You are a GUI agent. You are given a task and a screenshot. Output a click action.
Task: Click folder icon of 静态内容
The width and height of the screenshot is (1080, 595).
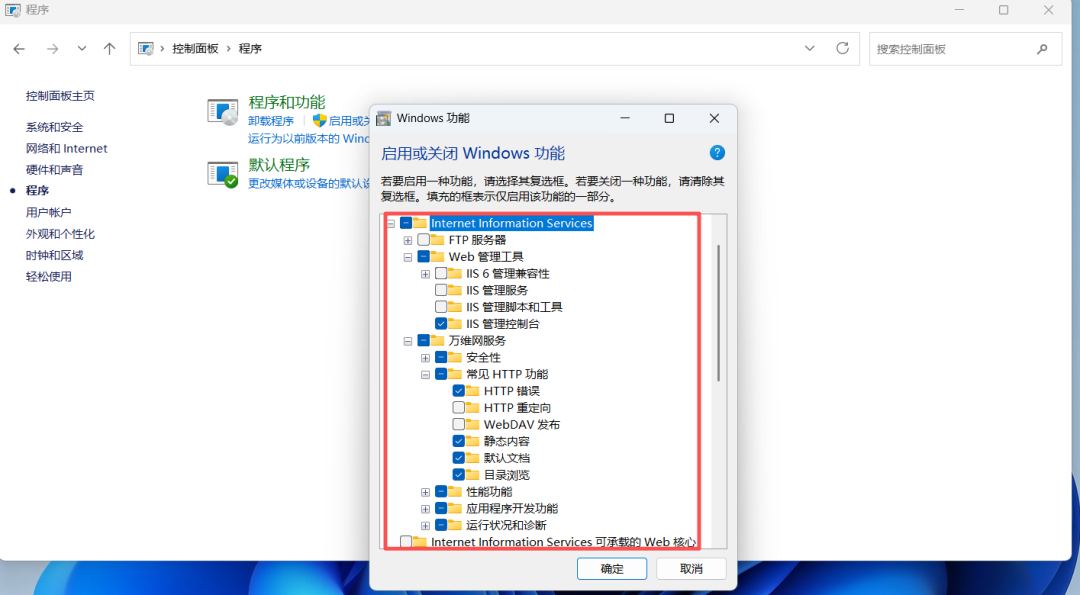click(472, 441)
